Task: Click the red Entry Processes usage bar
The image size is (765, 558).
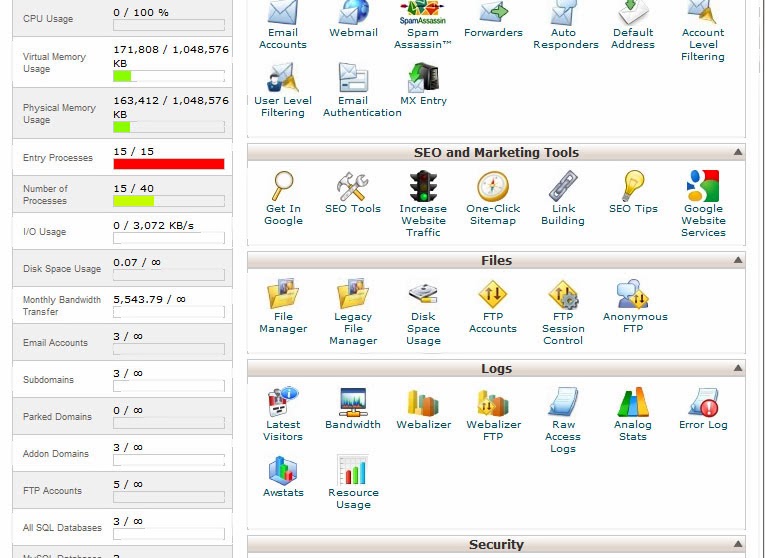Action: coord(168,164)
